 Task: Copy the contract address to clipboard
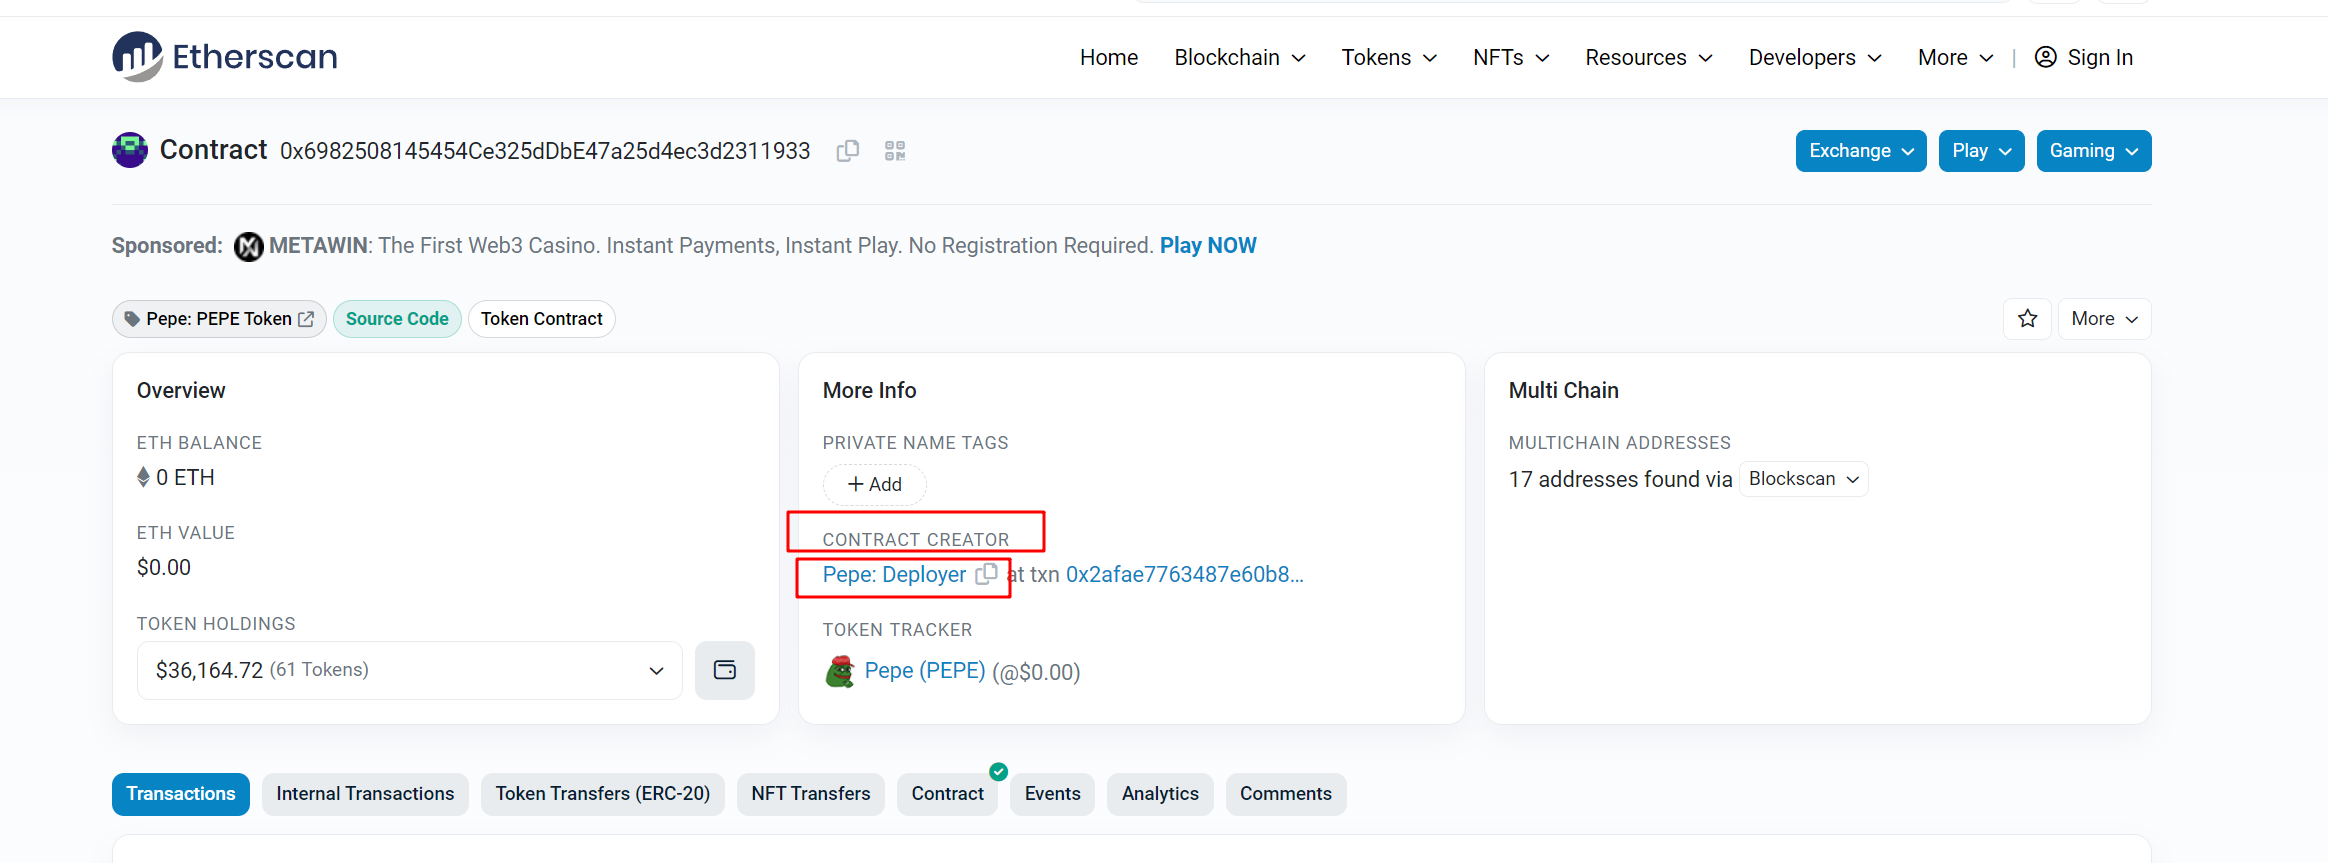pos(848,151)
